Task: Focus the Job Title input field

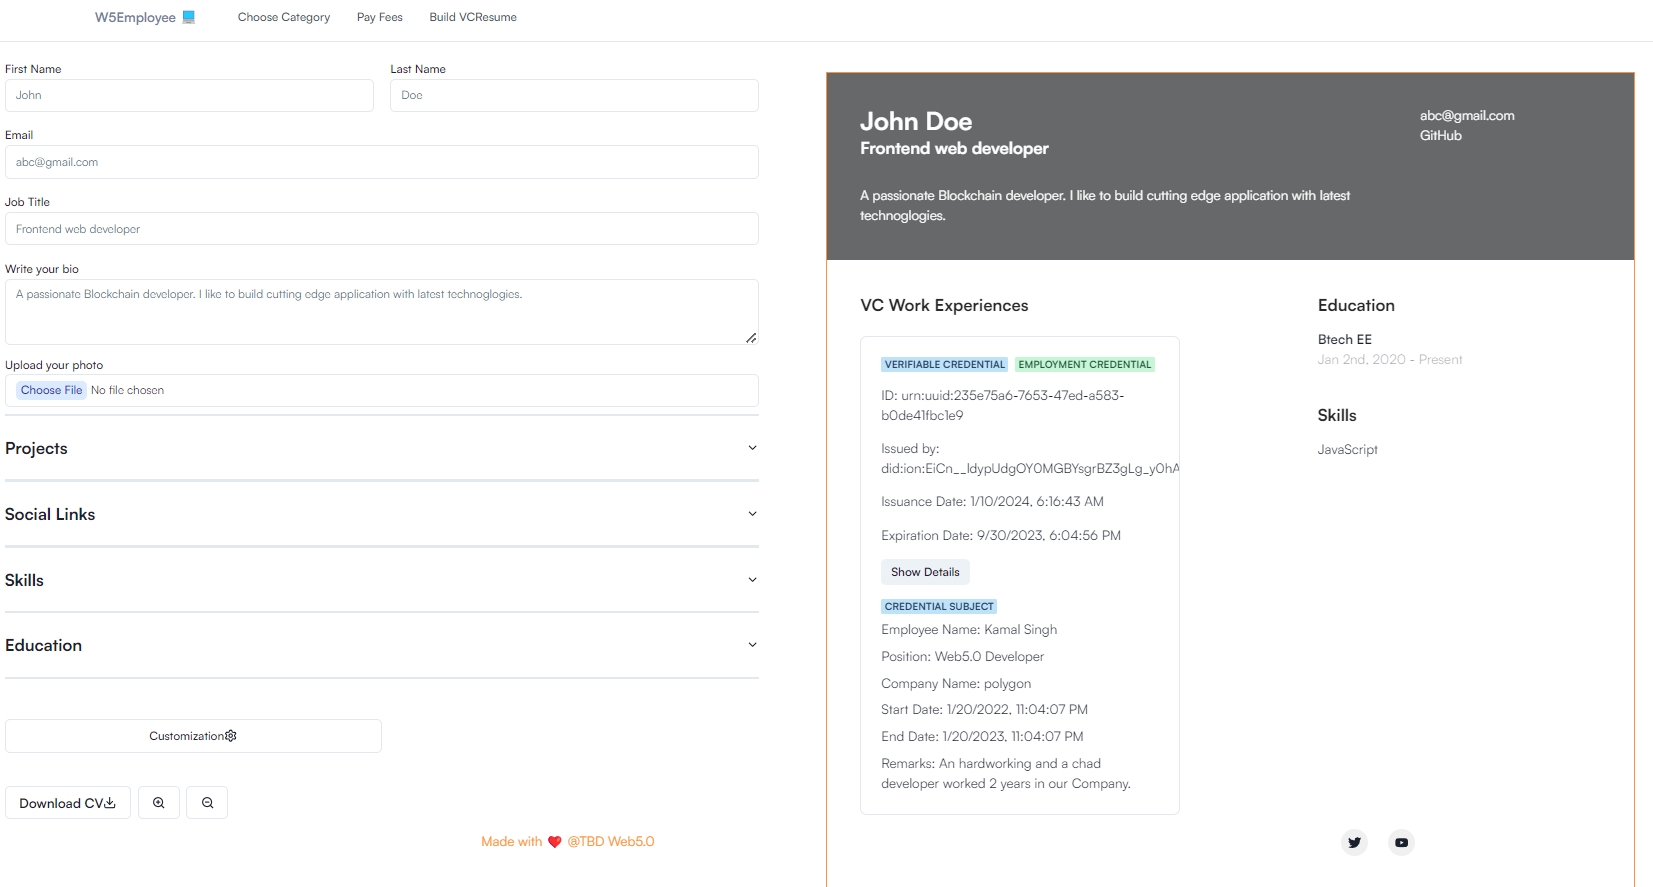Action: click(381, 229)
